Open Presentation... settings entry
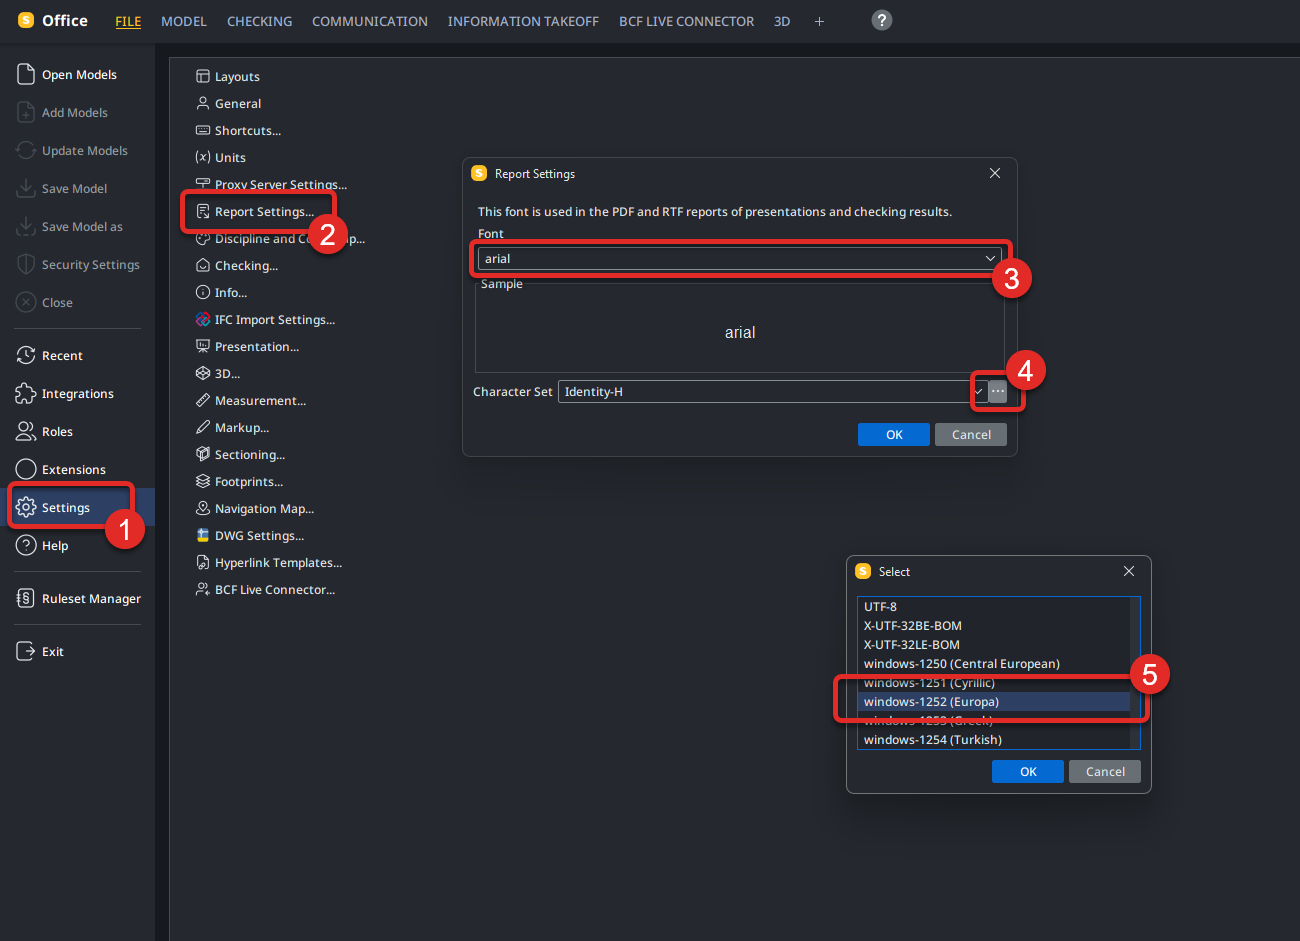Viewport: 1300px width, 941px height. click(x=257, y=347)
